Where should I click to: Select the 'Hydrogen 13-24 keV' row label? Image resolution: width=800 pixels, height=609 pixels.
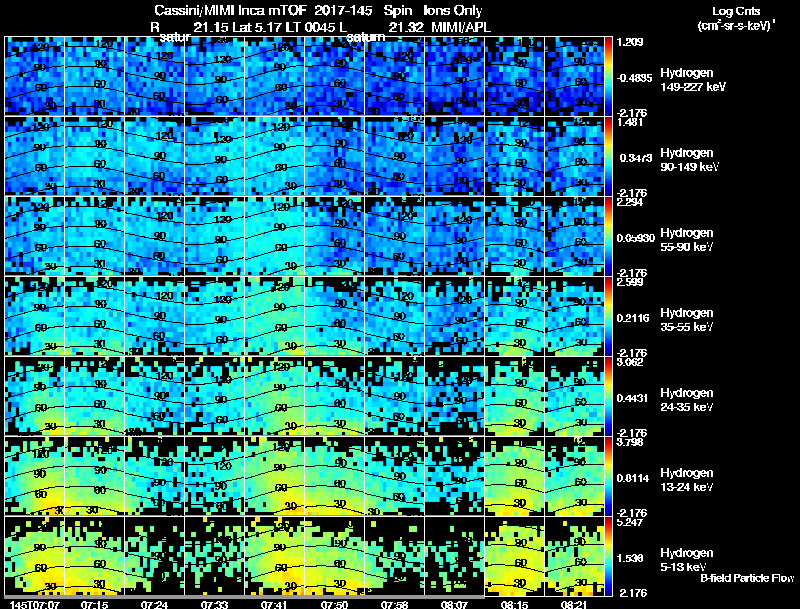click(687, 480)
